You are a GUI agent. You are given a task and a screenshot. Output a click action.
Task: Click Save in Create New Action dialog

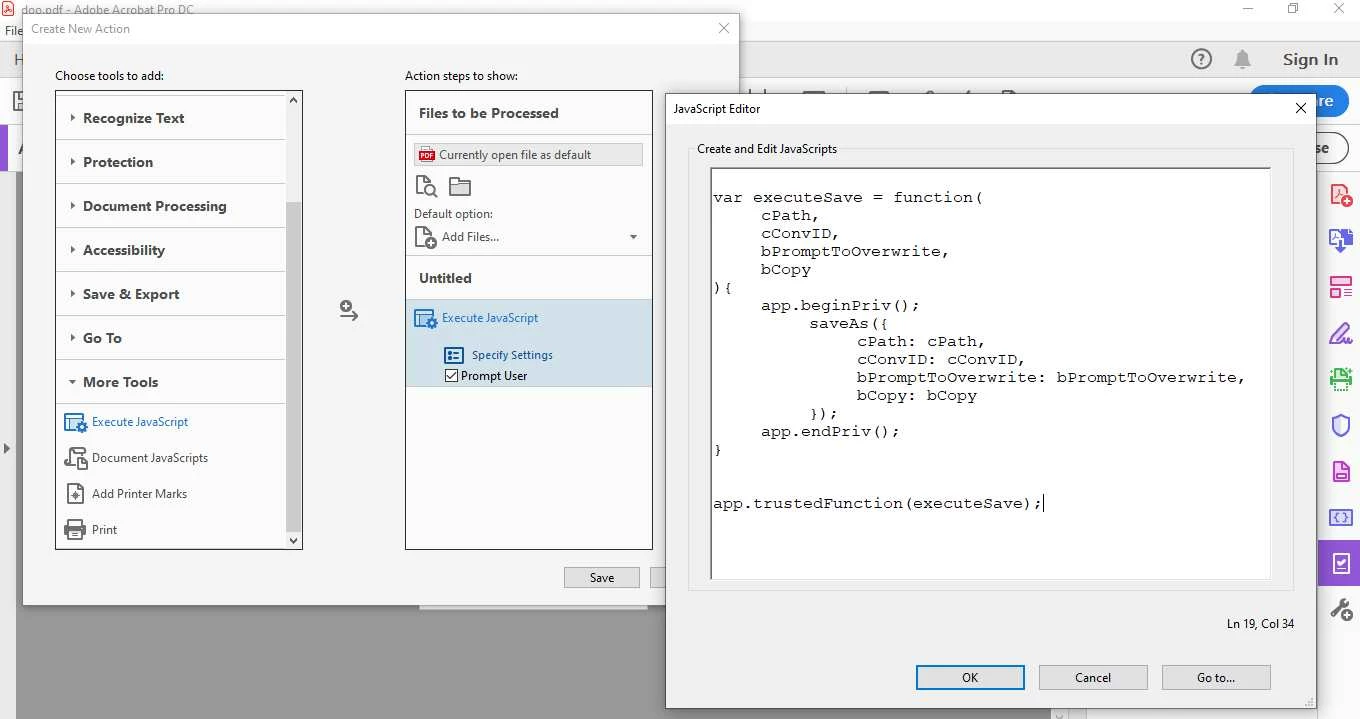pyautogui.click(x=602, y=578)
